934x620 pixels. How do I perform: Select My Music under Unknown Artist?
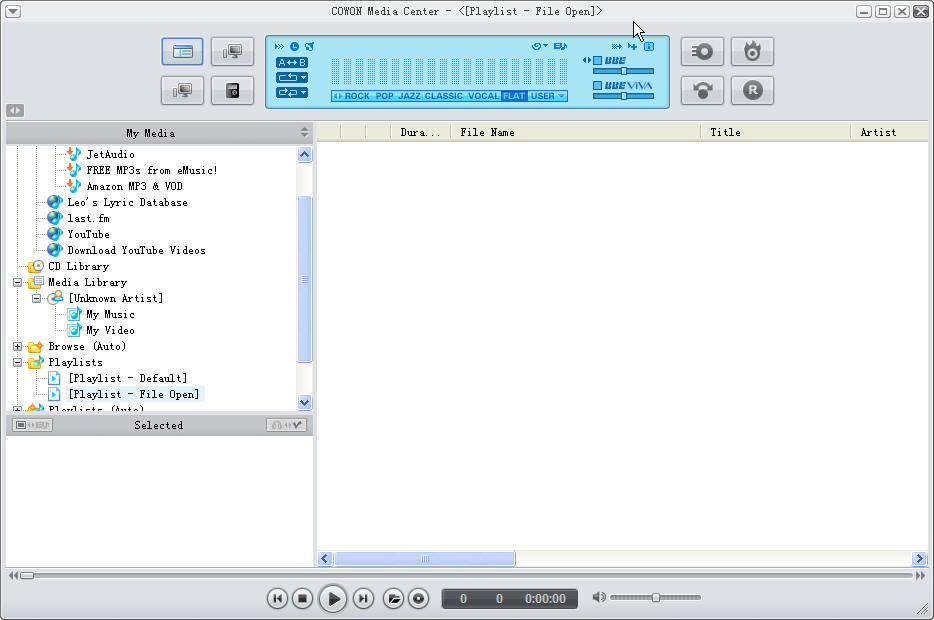(x=110, y=314)
